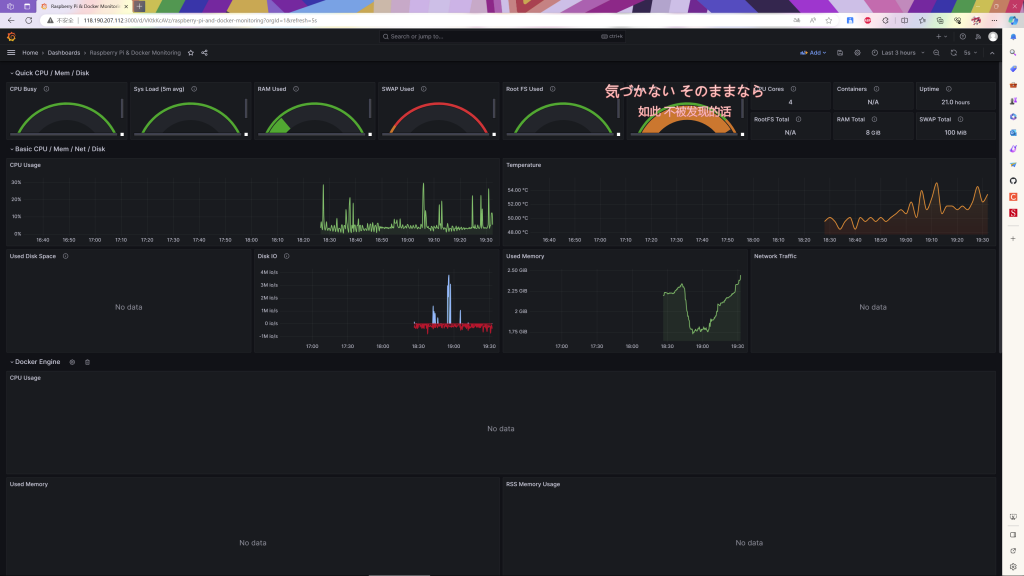Show info for Sys Load panel
The image size is (1024, 576).
click(x=194, y=89)
